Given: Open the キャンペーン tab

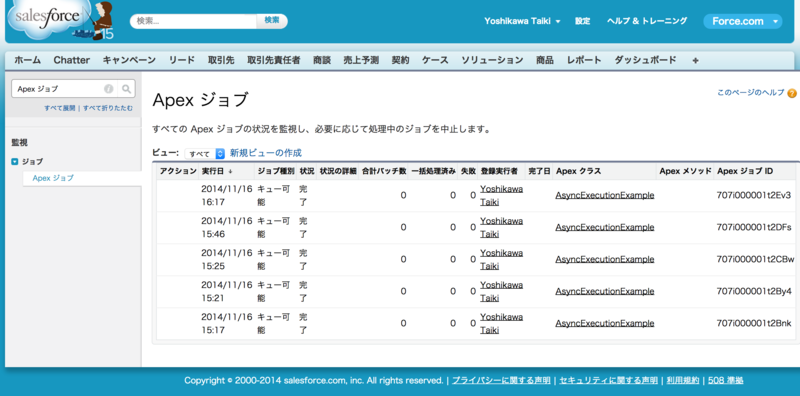Looking at the screenshot, I should [129, 60].
